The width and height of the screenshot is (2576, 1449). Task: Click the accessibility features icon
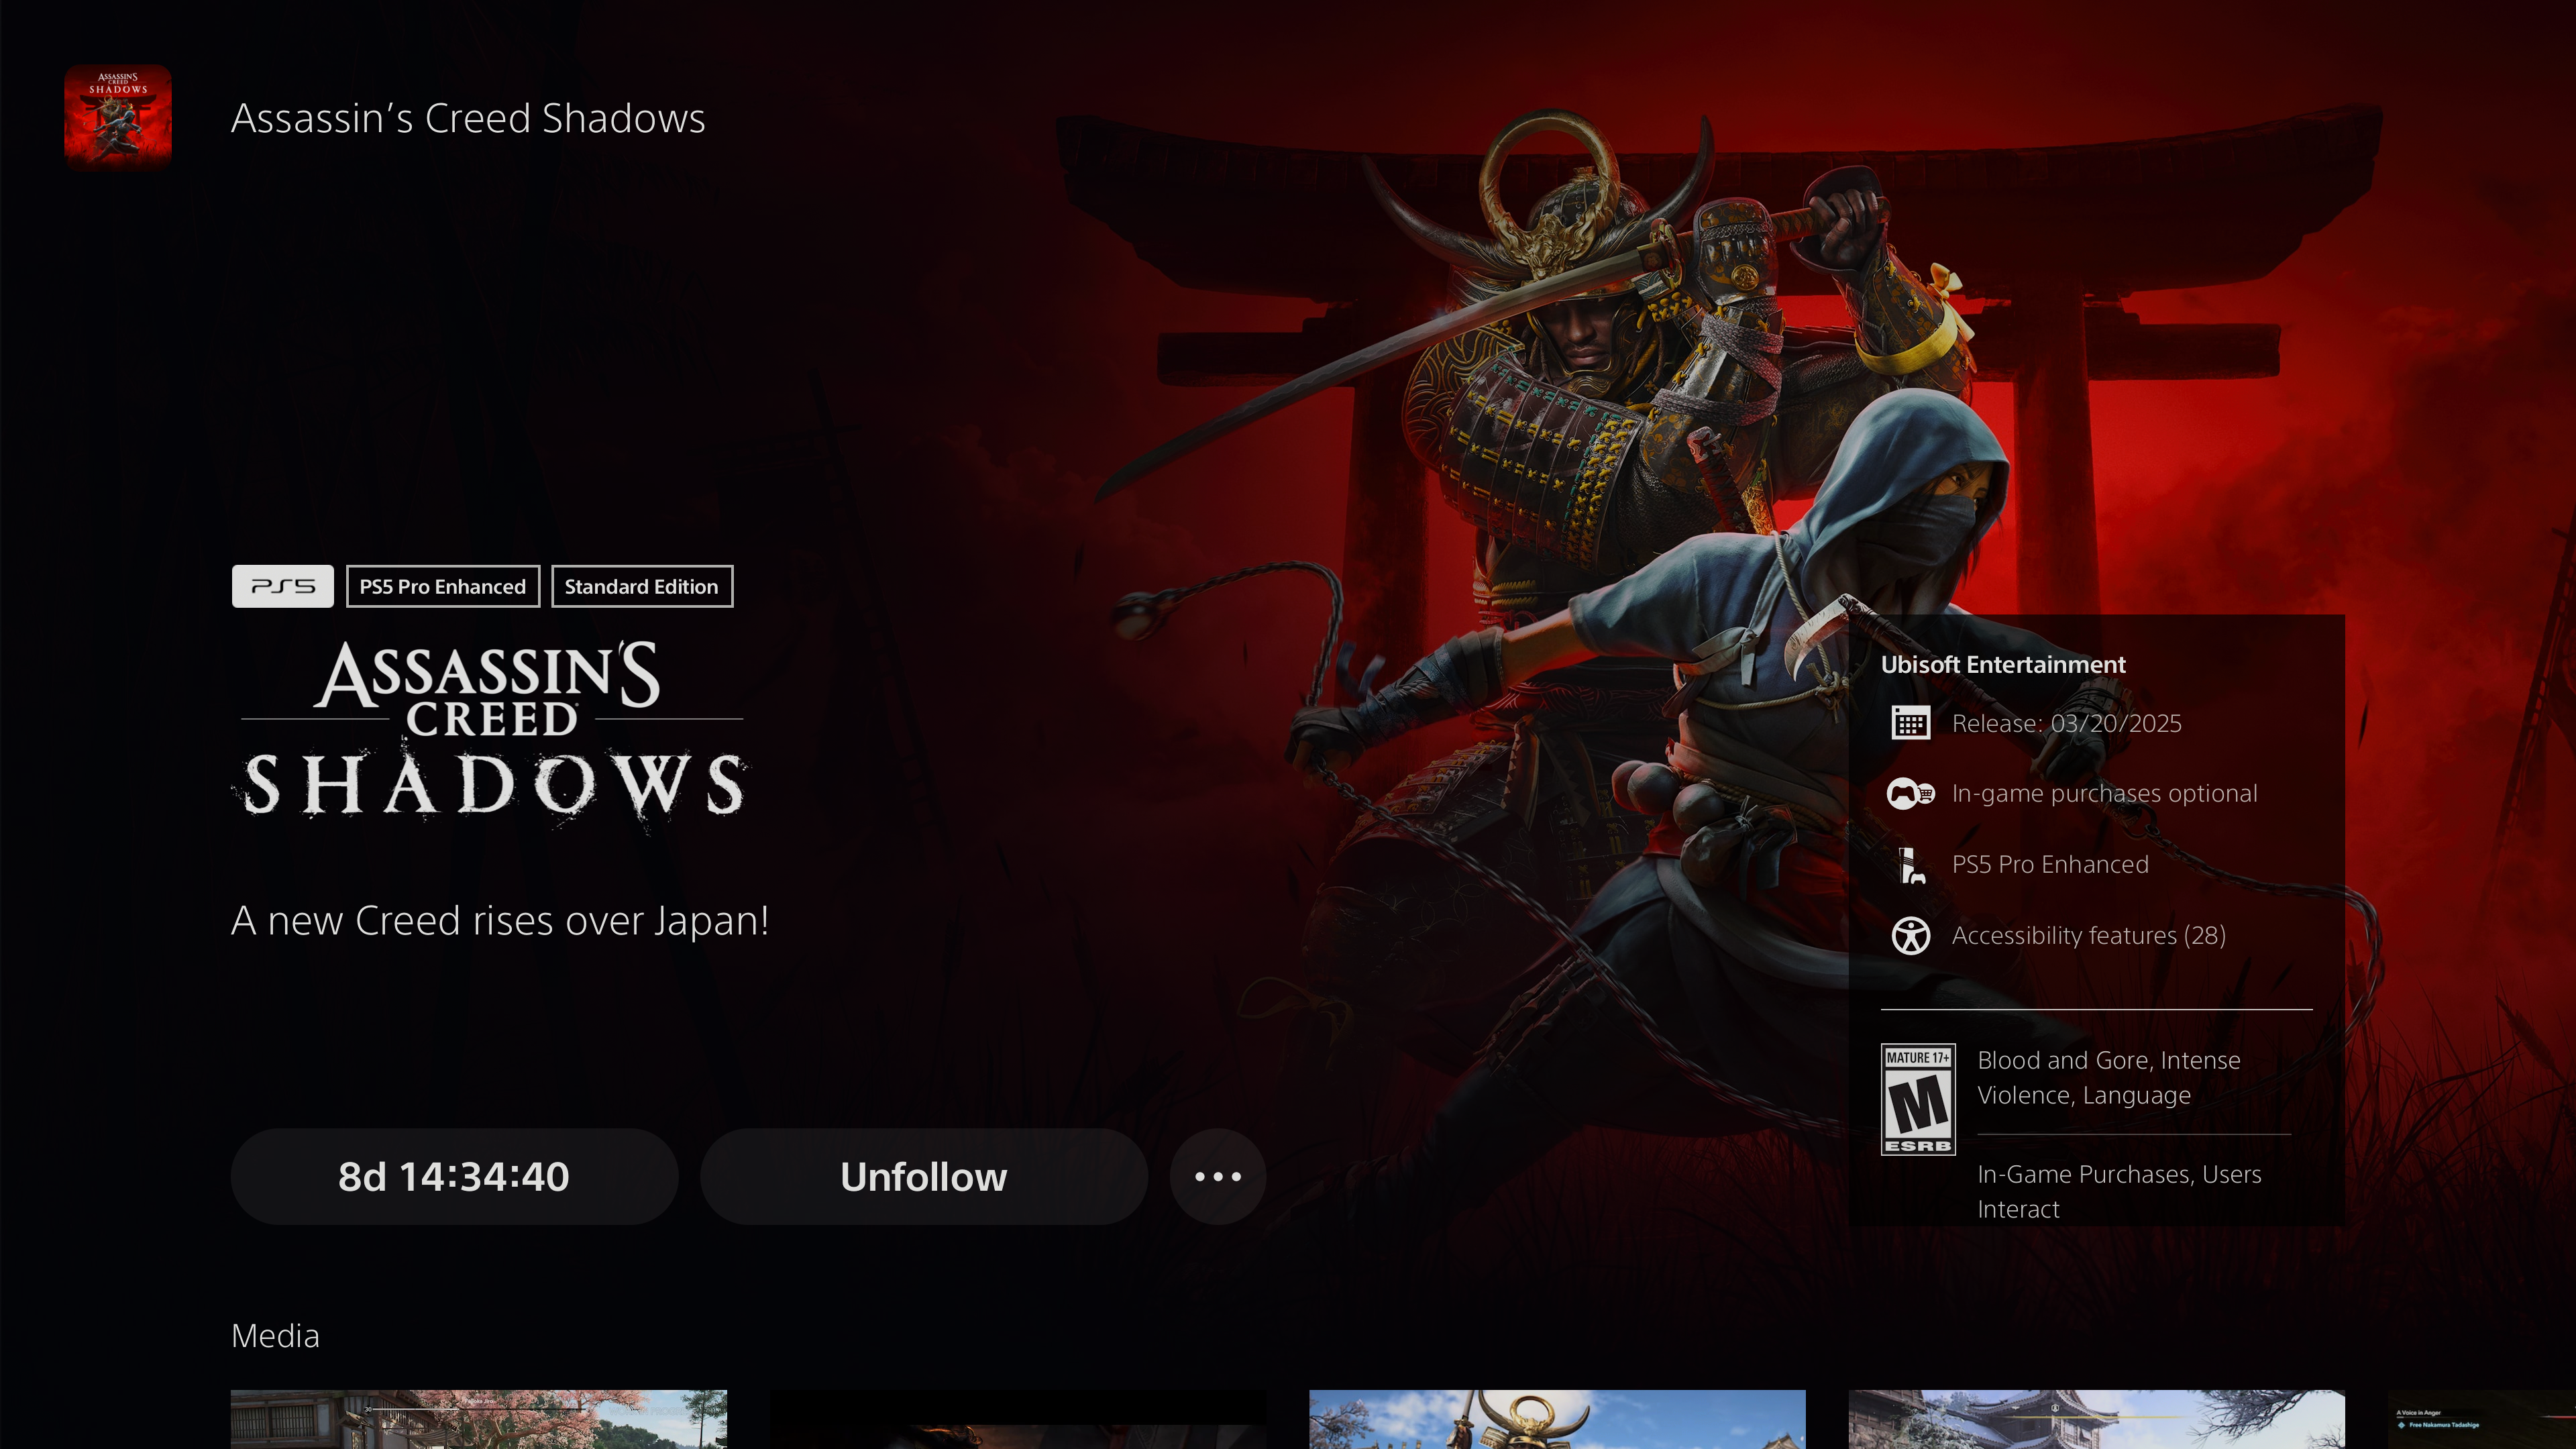[1910, 936]
